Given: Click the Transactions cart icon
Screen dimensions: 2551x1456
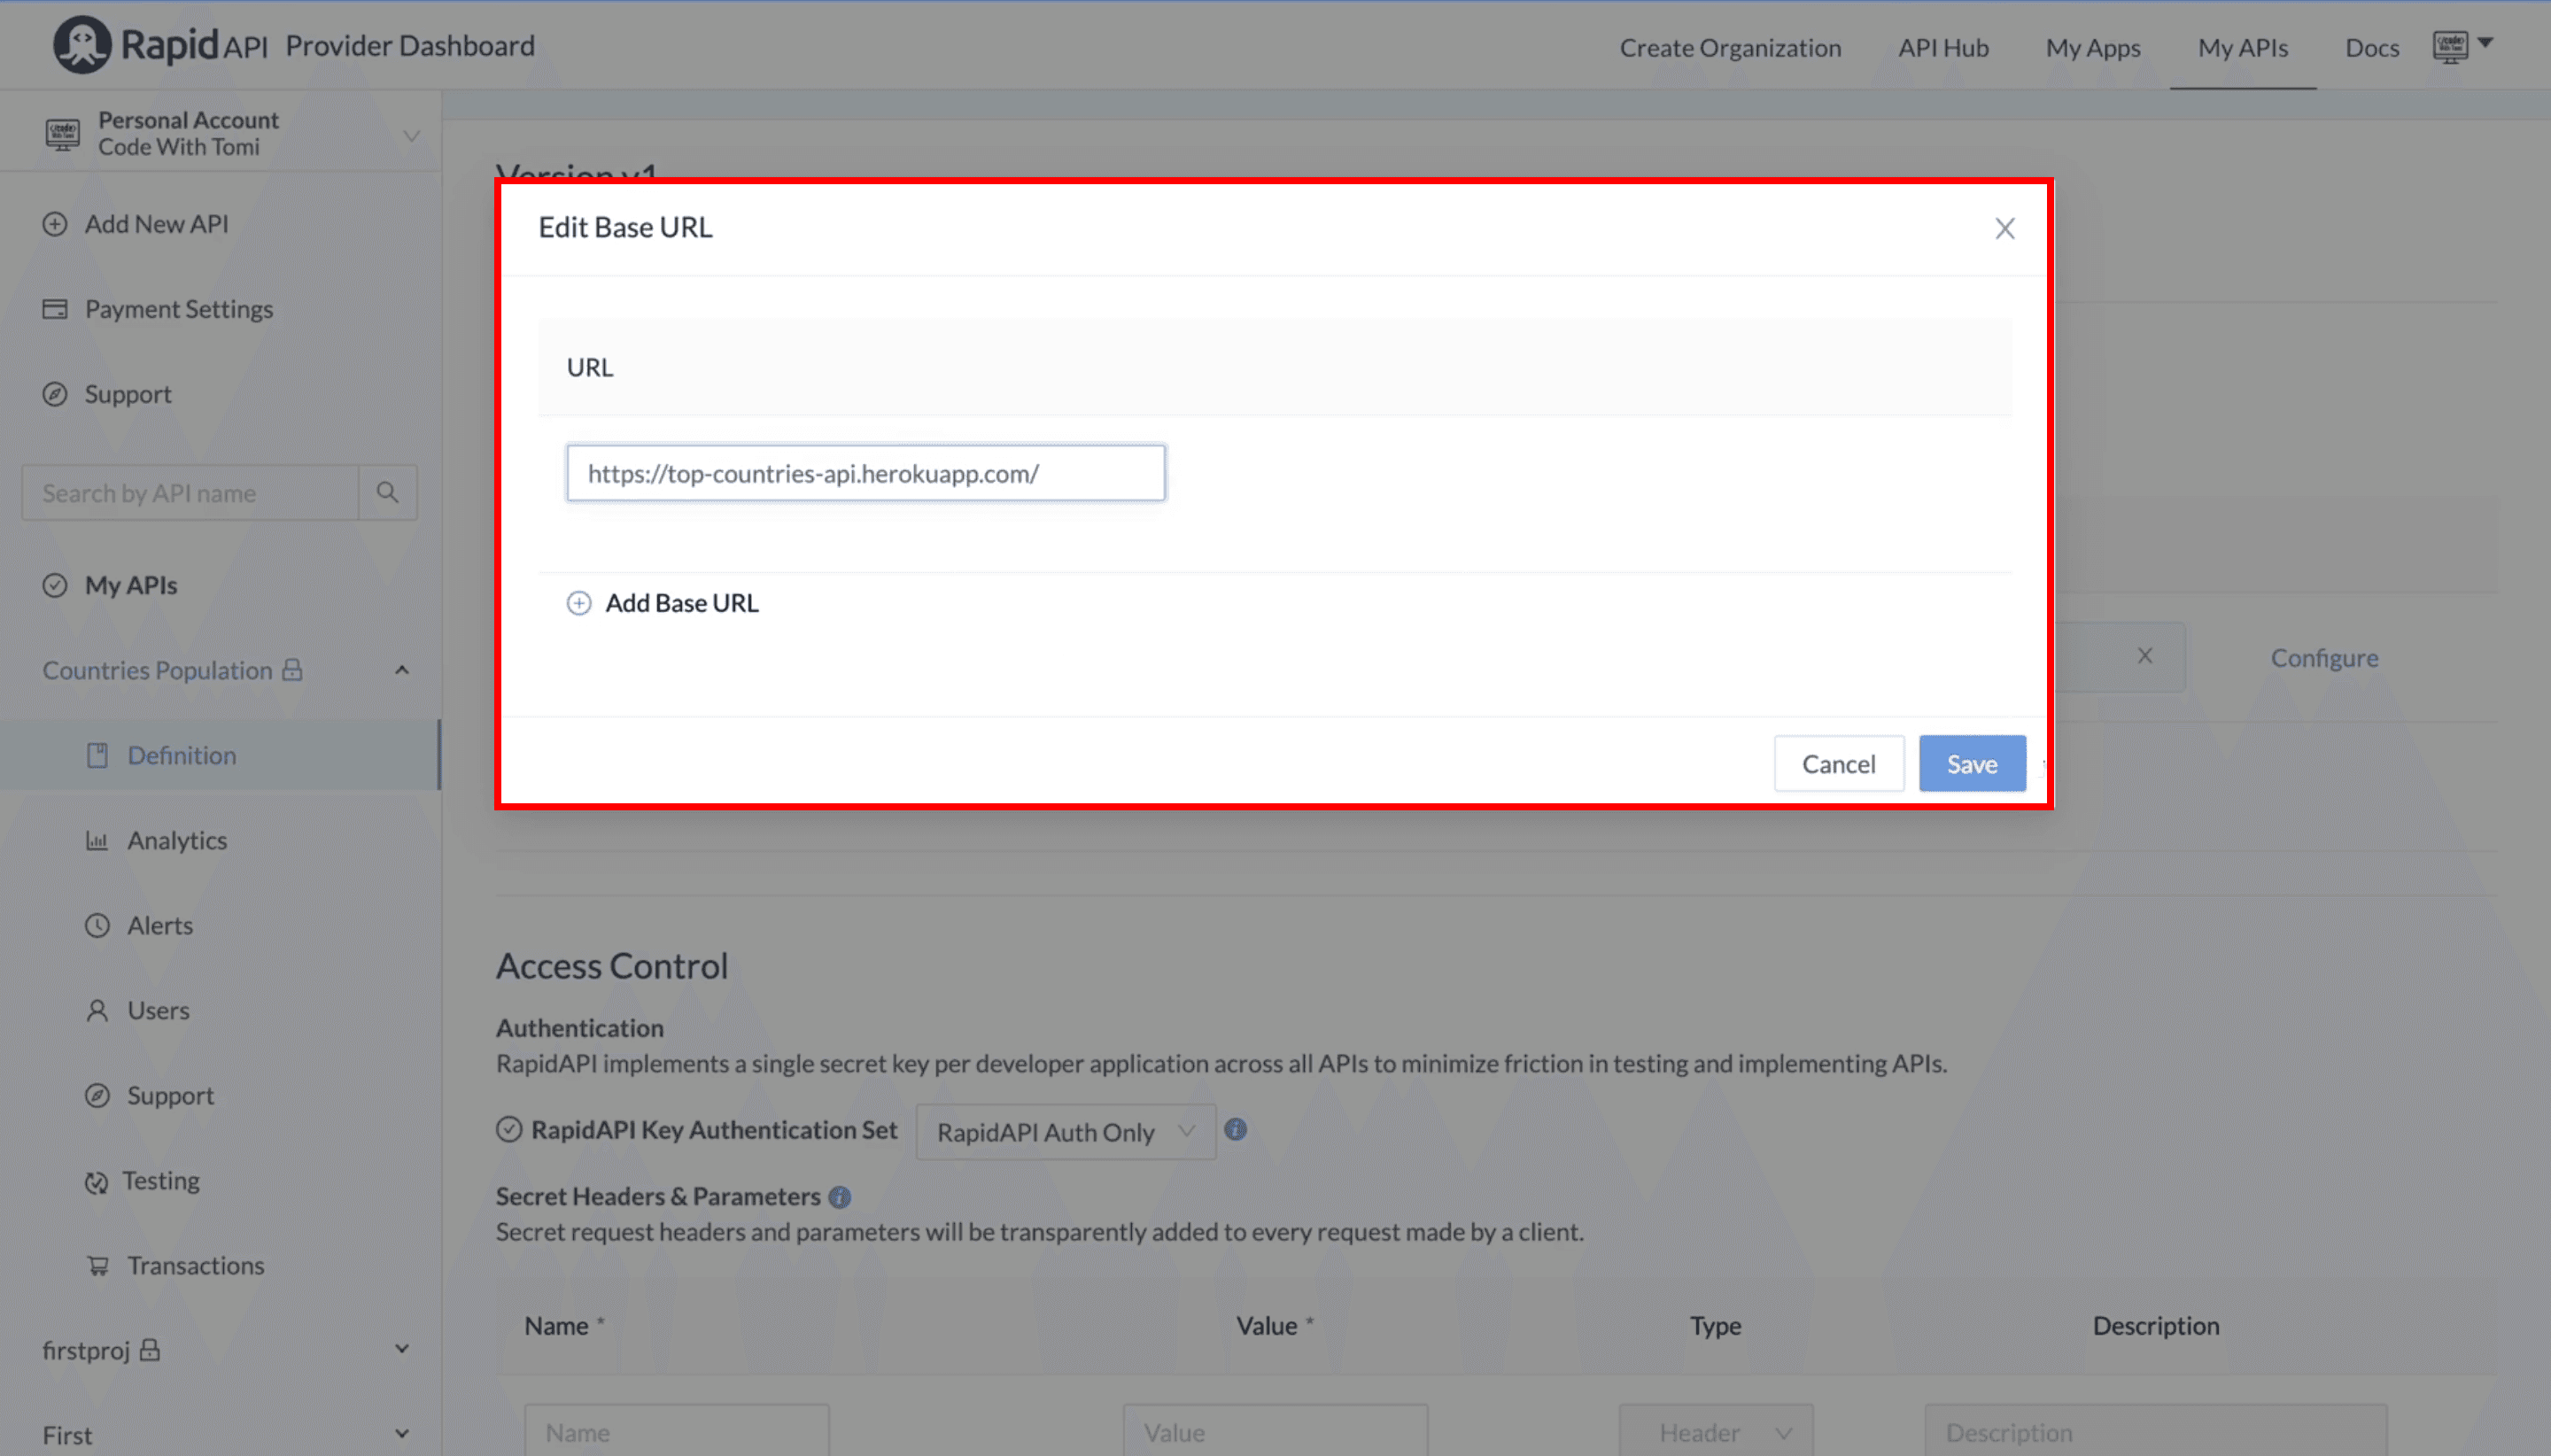Looking at the screenshot, I should click(97, 1265).
